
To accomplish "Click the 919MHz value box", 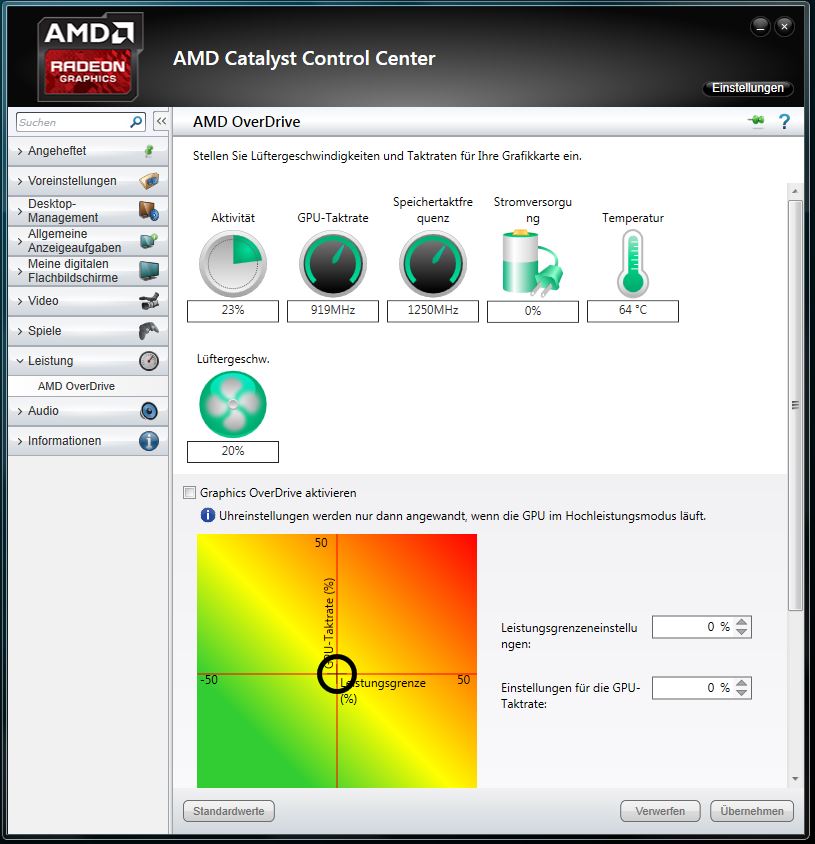I will (333, 311).
